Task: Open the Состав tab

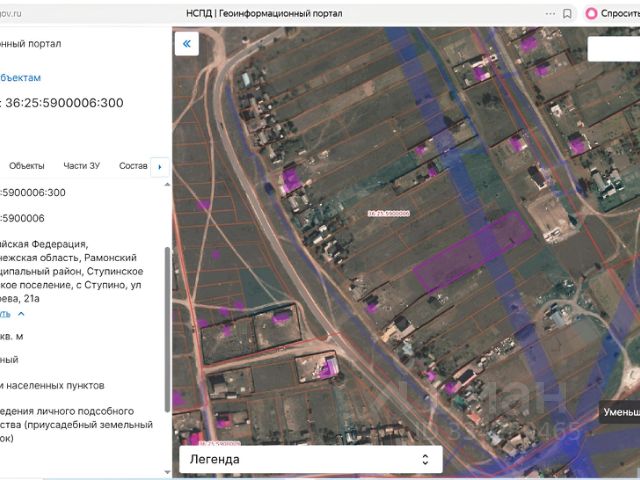Action: pos(133,166)
